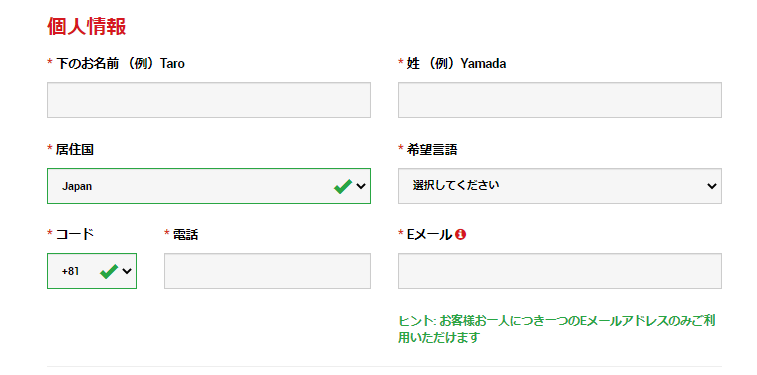Expand the +81 phone code dropdown
The width and height of the screenshot is (757, 375).
92,271
